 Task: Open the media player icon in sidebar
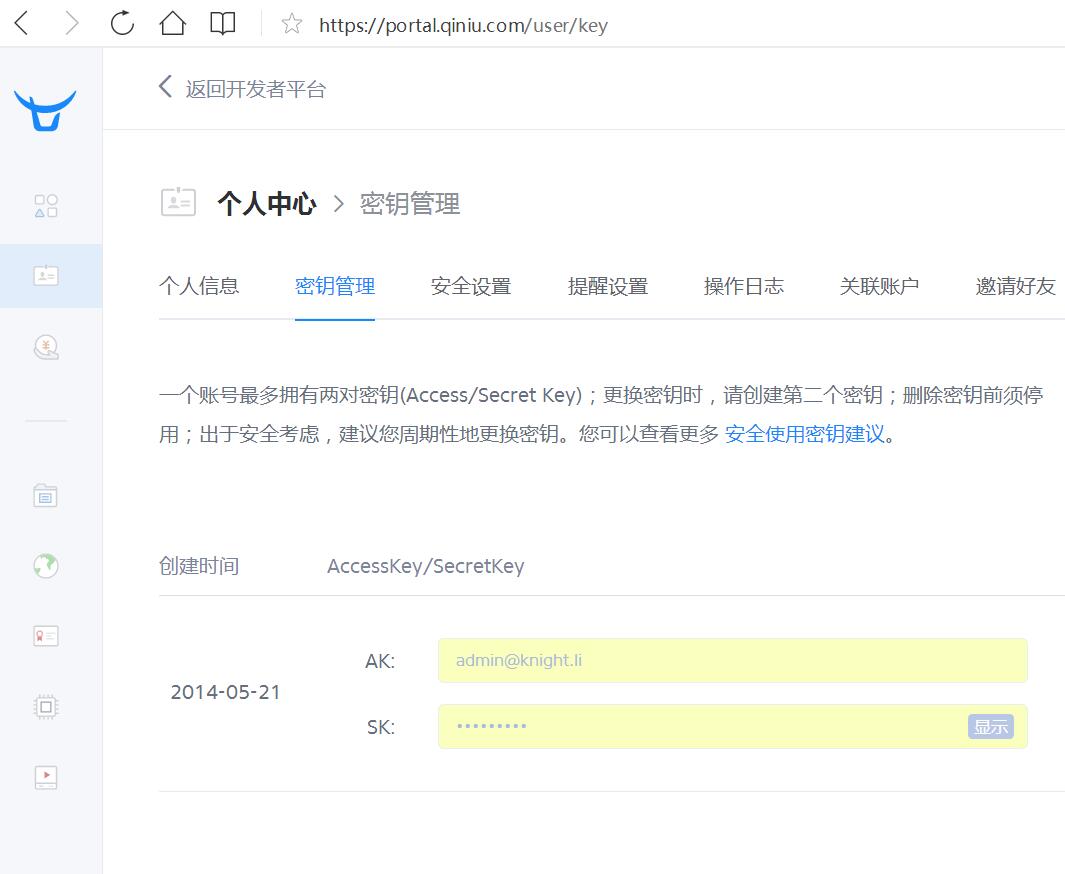[46, 777]
